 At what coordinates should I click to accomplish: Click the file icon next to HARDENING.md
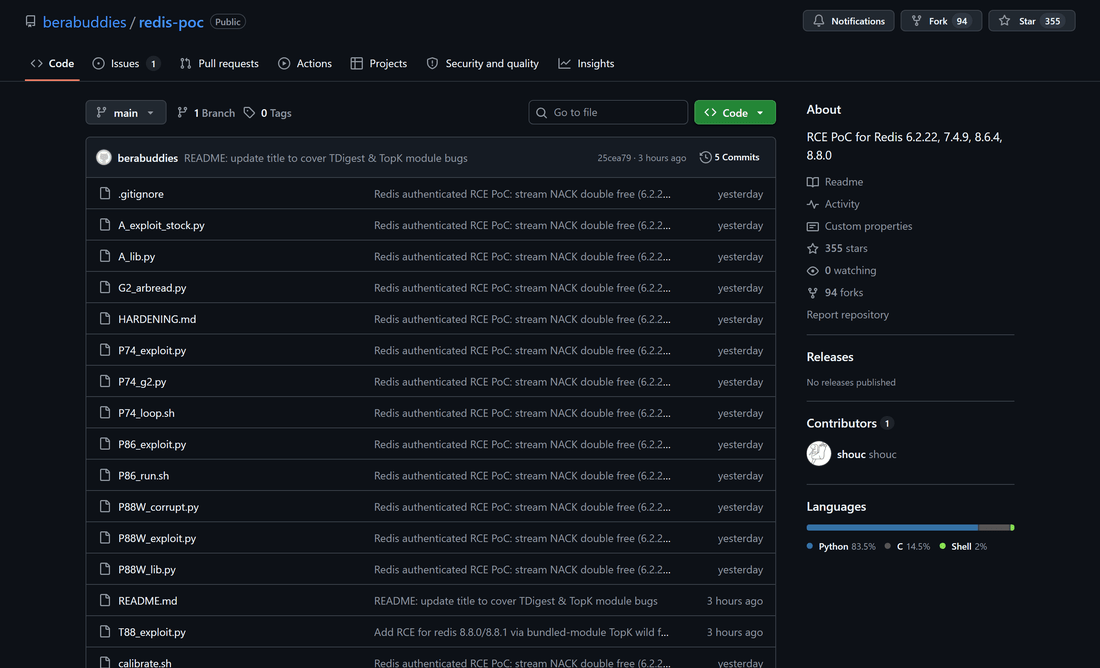click(x=105, y=319)
